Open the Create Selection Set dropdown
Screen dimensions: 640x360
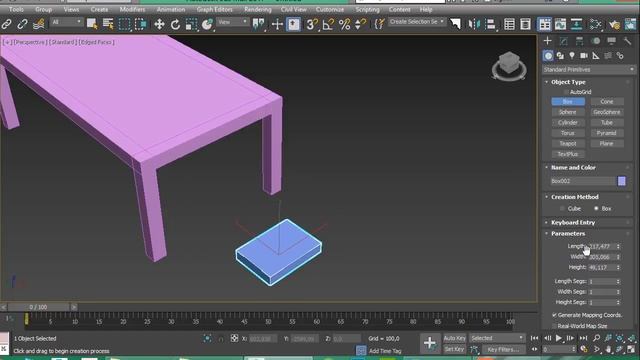click(417, 22)
